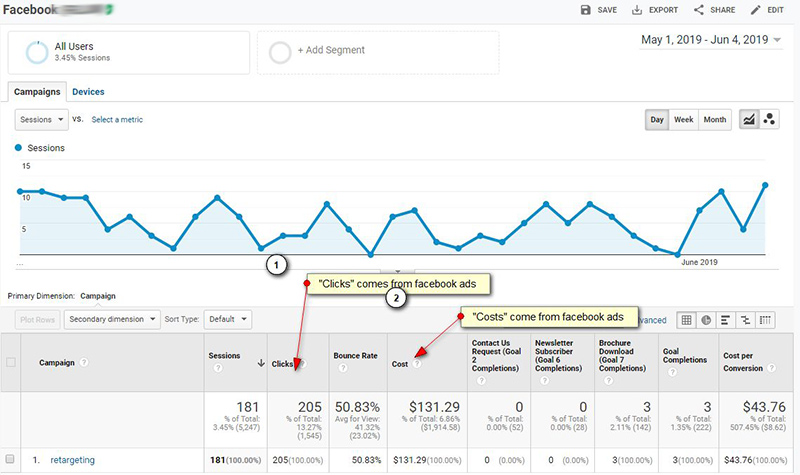Image resolution: width=800 pixels, height=475 pixels.
Task: Share this report
Action: [x=717, y=10]
